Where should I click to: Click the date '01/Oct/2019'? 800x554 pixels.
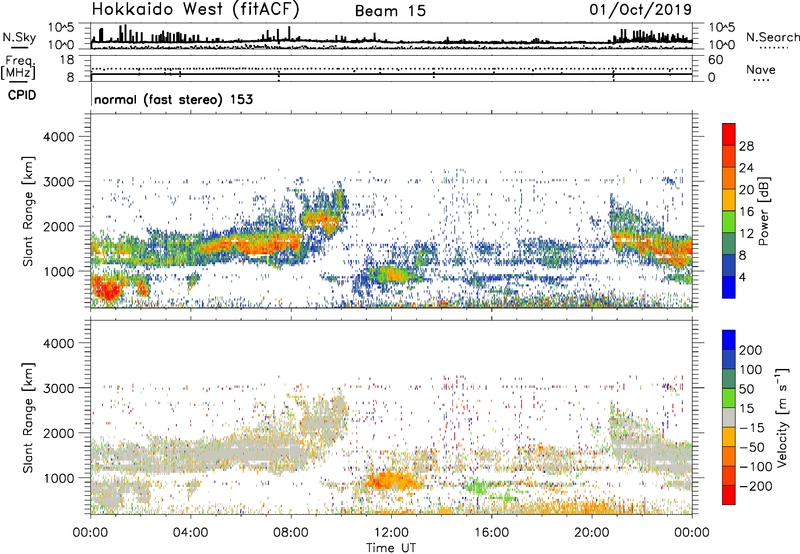pyautogui.click(x=640, y=10)
